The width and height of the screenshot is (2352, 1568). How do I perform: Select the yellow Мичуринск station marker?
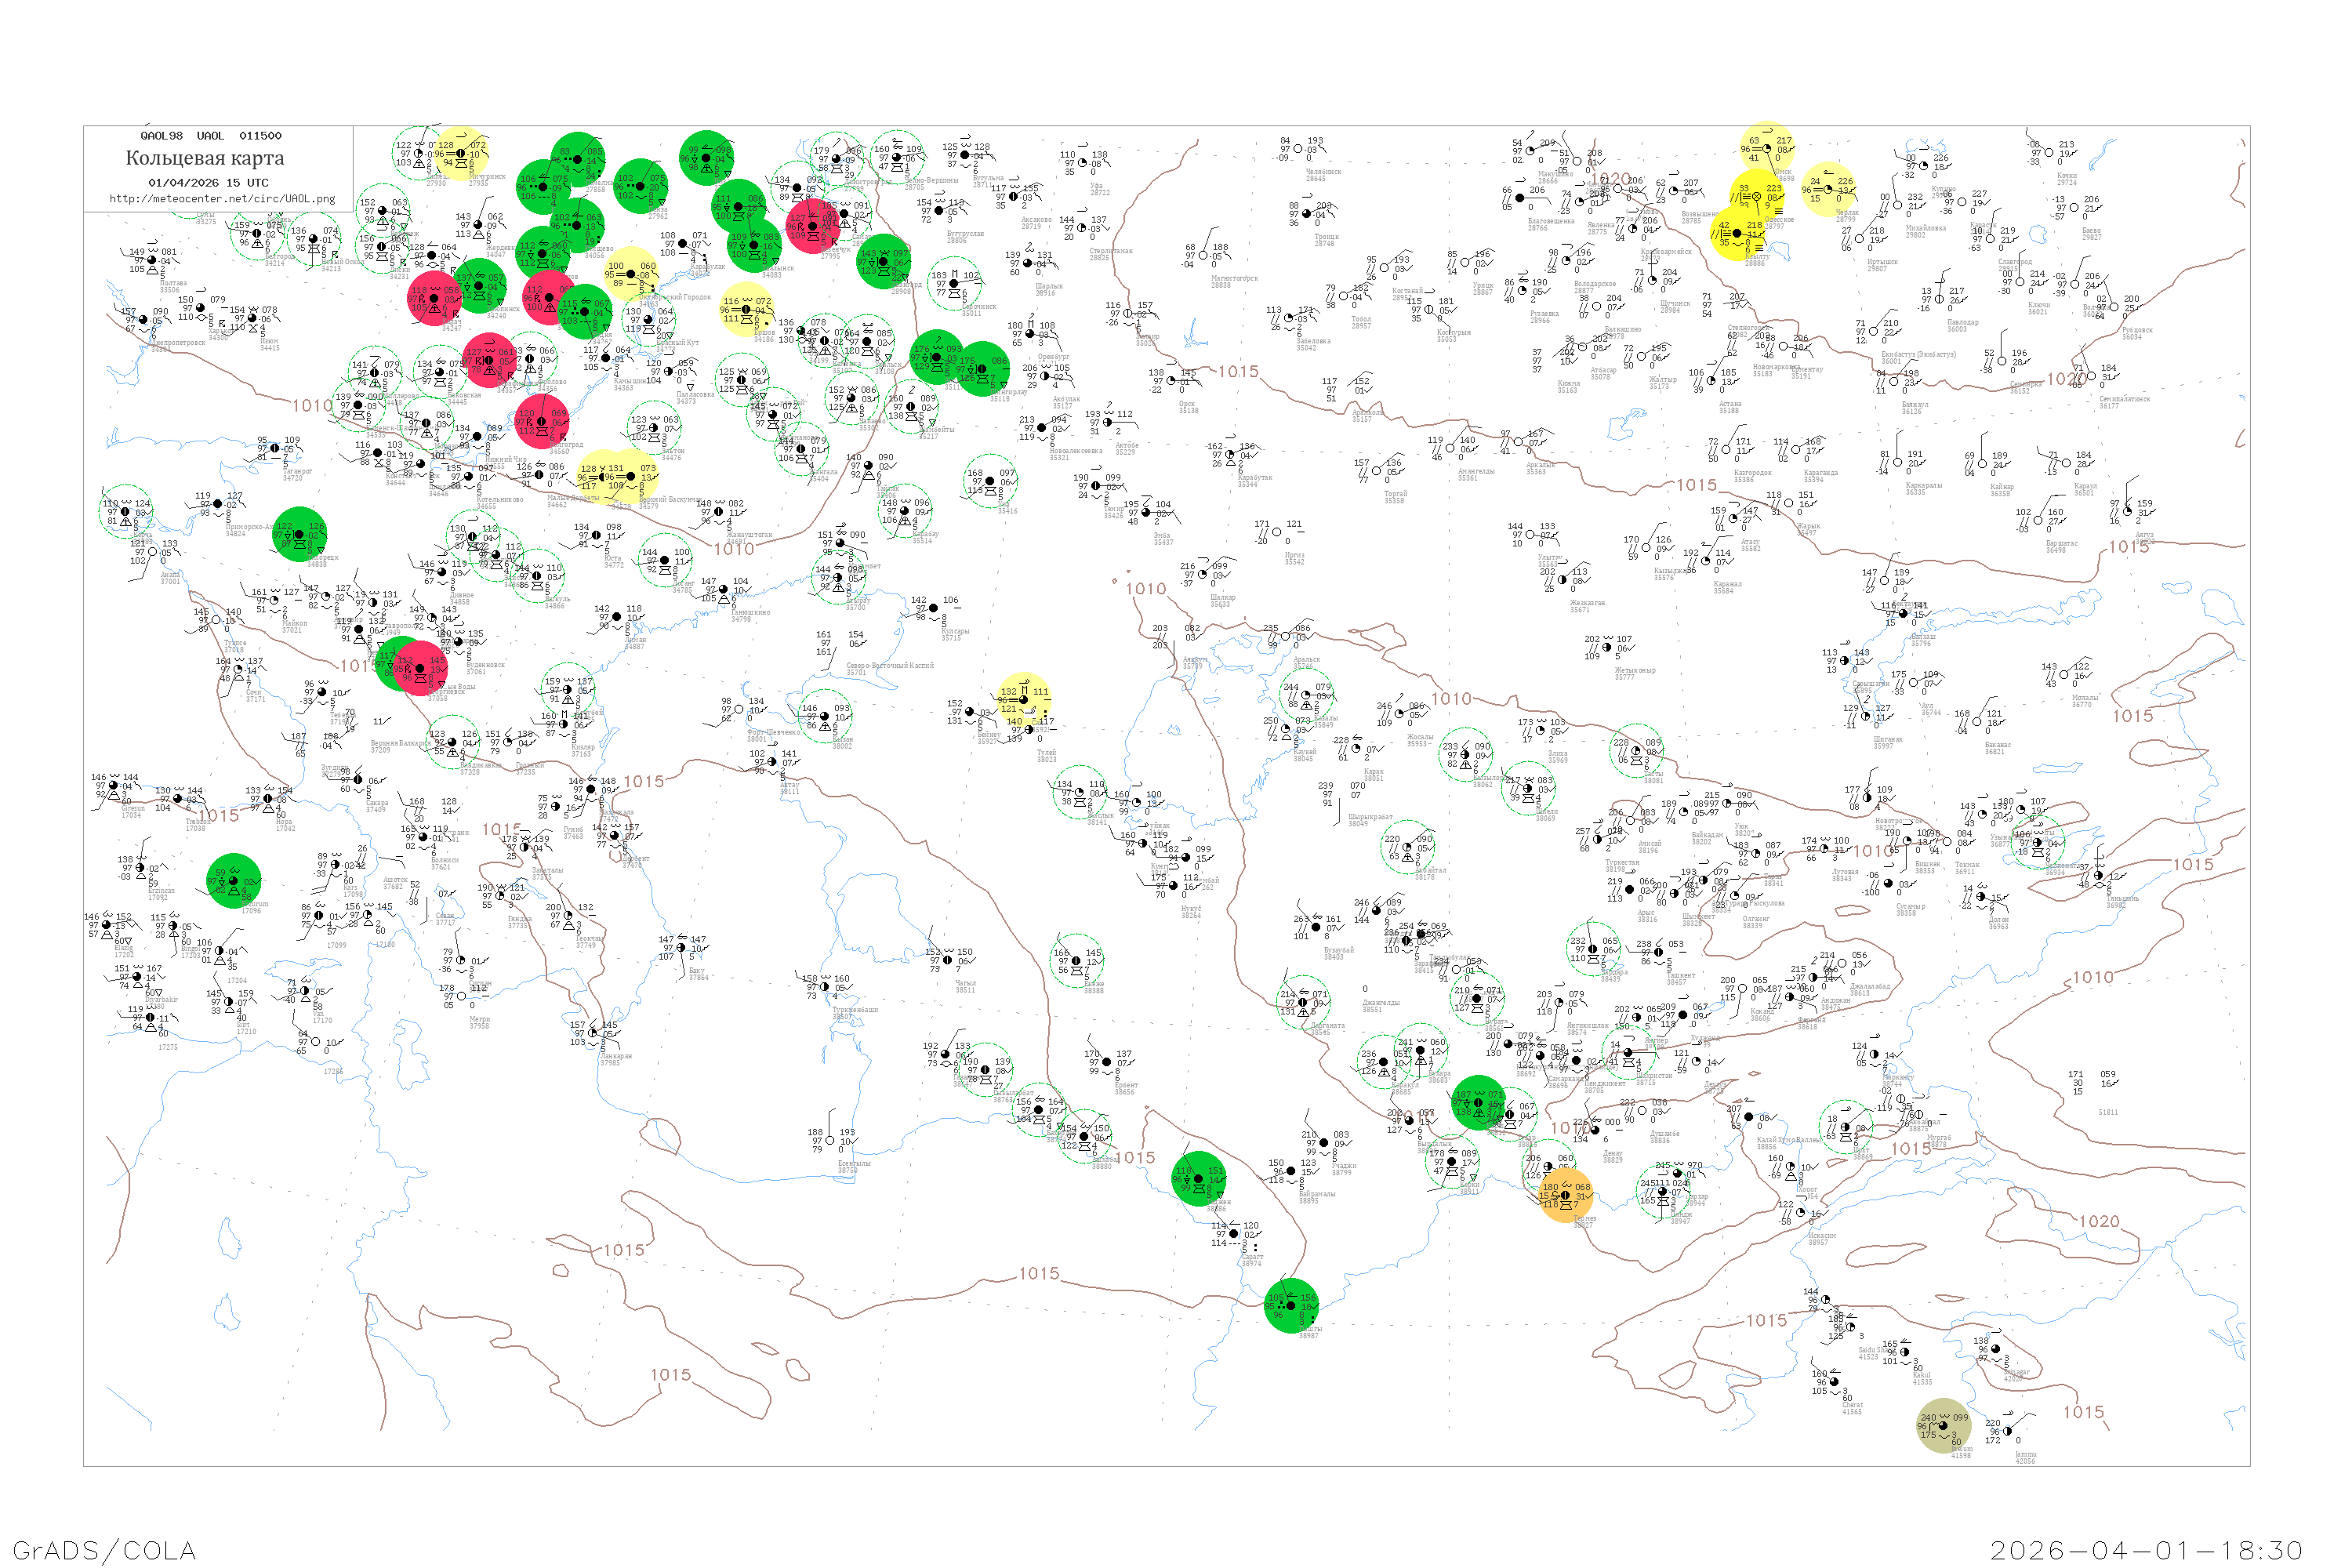pyautogui.click(x=460, y=154)
